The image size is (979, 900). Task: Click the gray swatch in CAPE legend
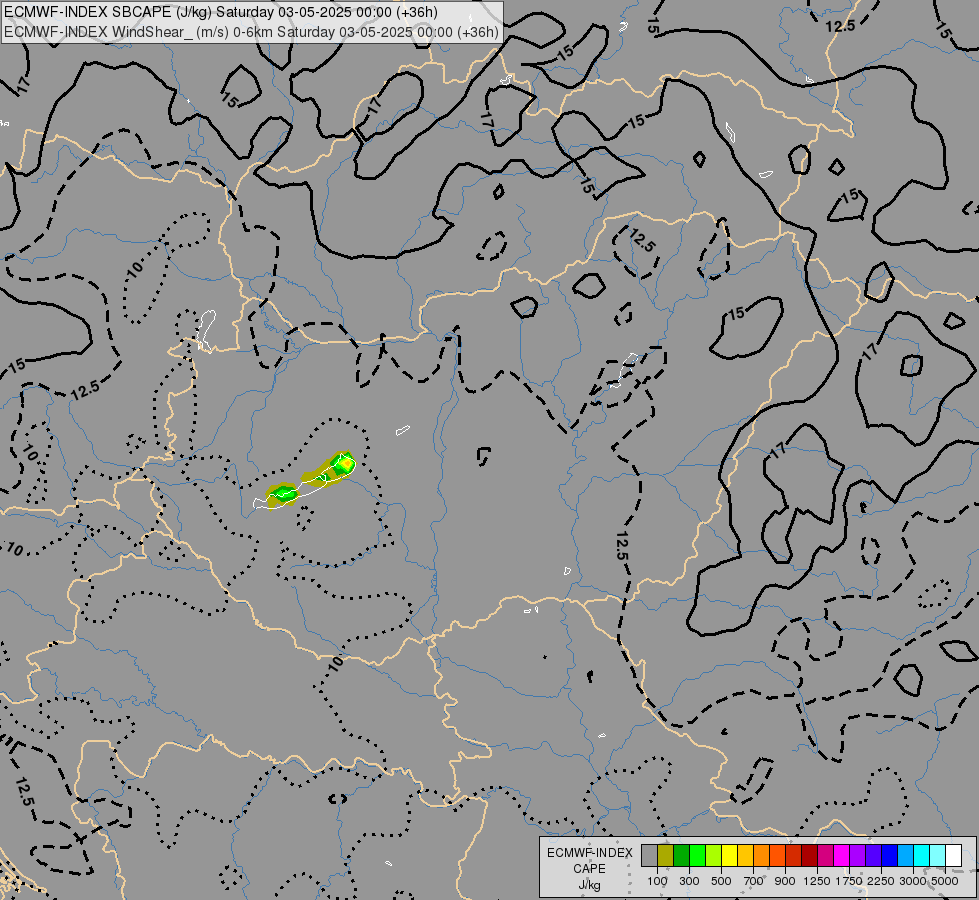click(649, 856)
